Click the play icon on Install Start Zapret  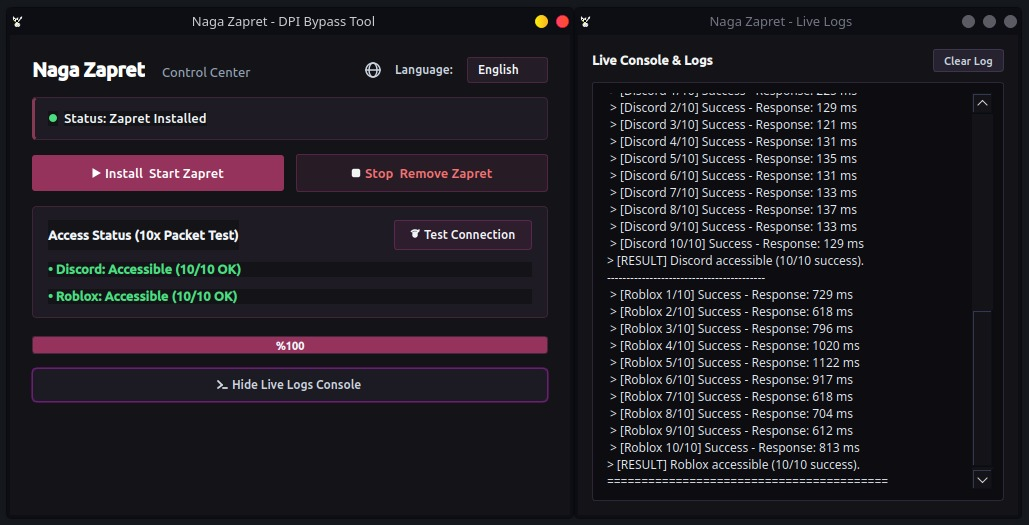pyautogui.click(x=96, y=173)
